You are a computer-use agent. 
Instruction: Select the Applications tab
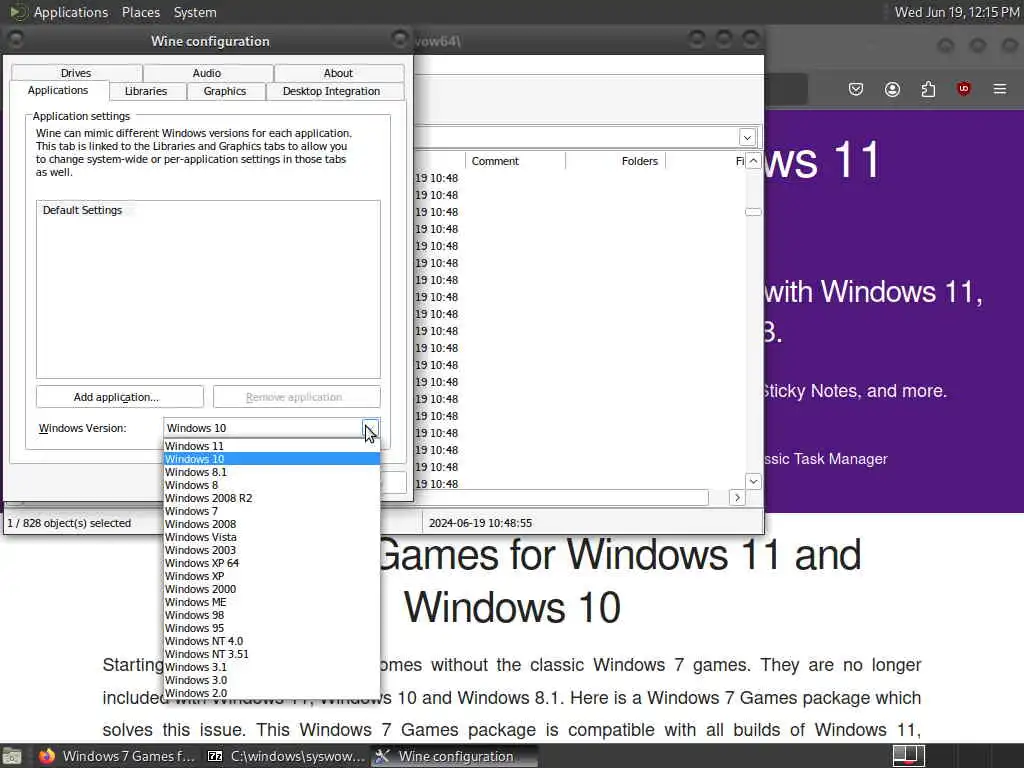point(58,90)
